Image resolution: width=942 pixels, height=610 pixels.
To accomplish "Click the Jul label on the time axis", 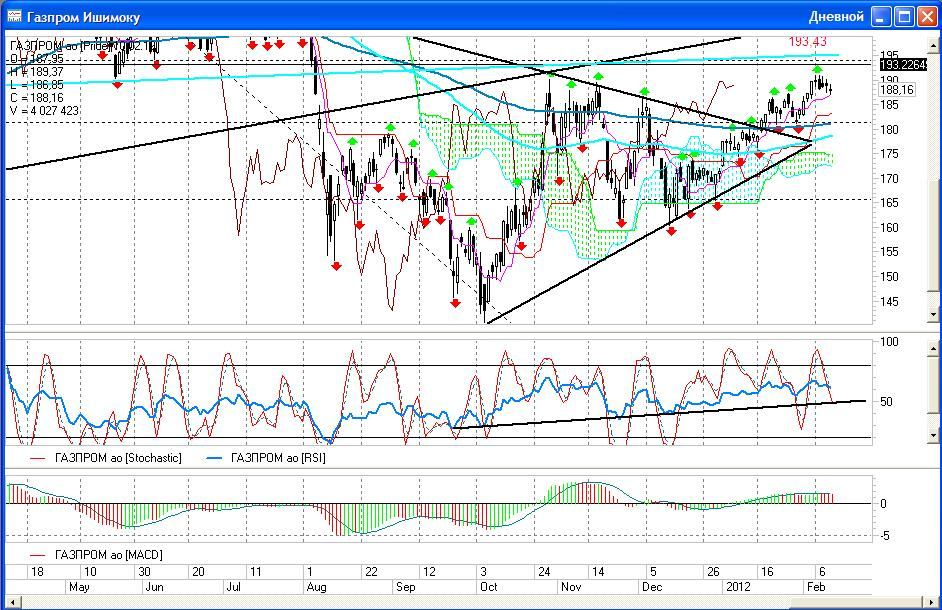I will coord(233,587).
